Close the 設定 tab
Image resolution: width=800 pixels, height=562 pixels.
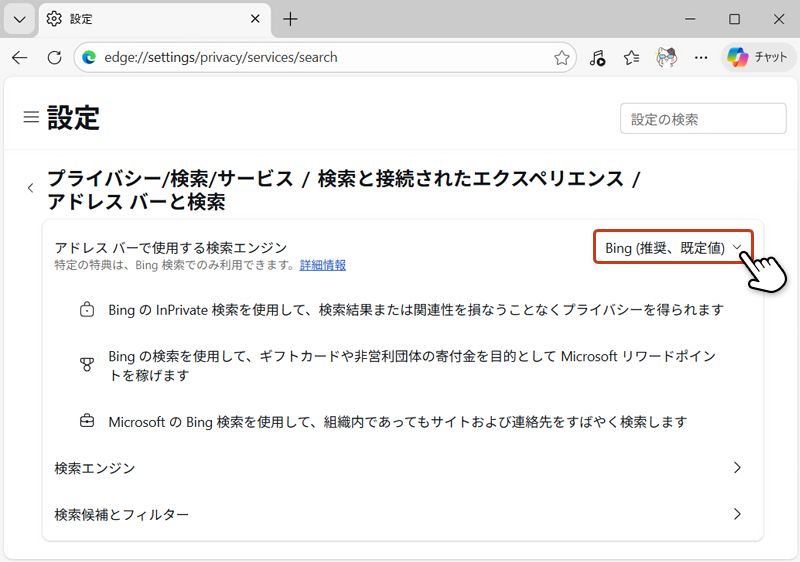click(x=255, y=19)
